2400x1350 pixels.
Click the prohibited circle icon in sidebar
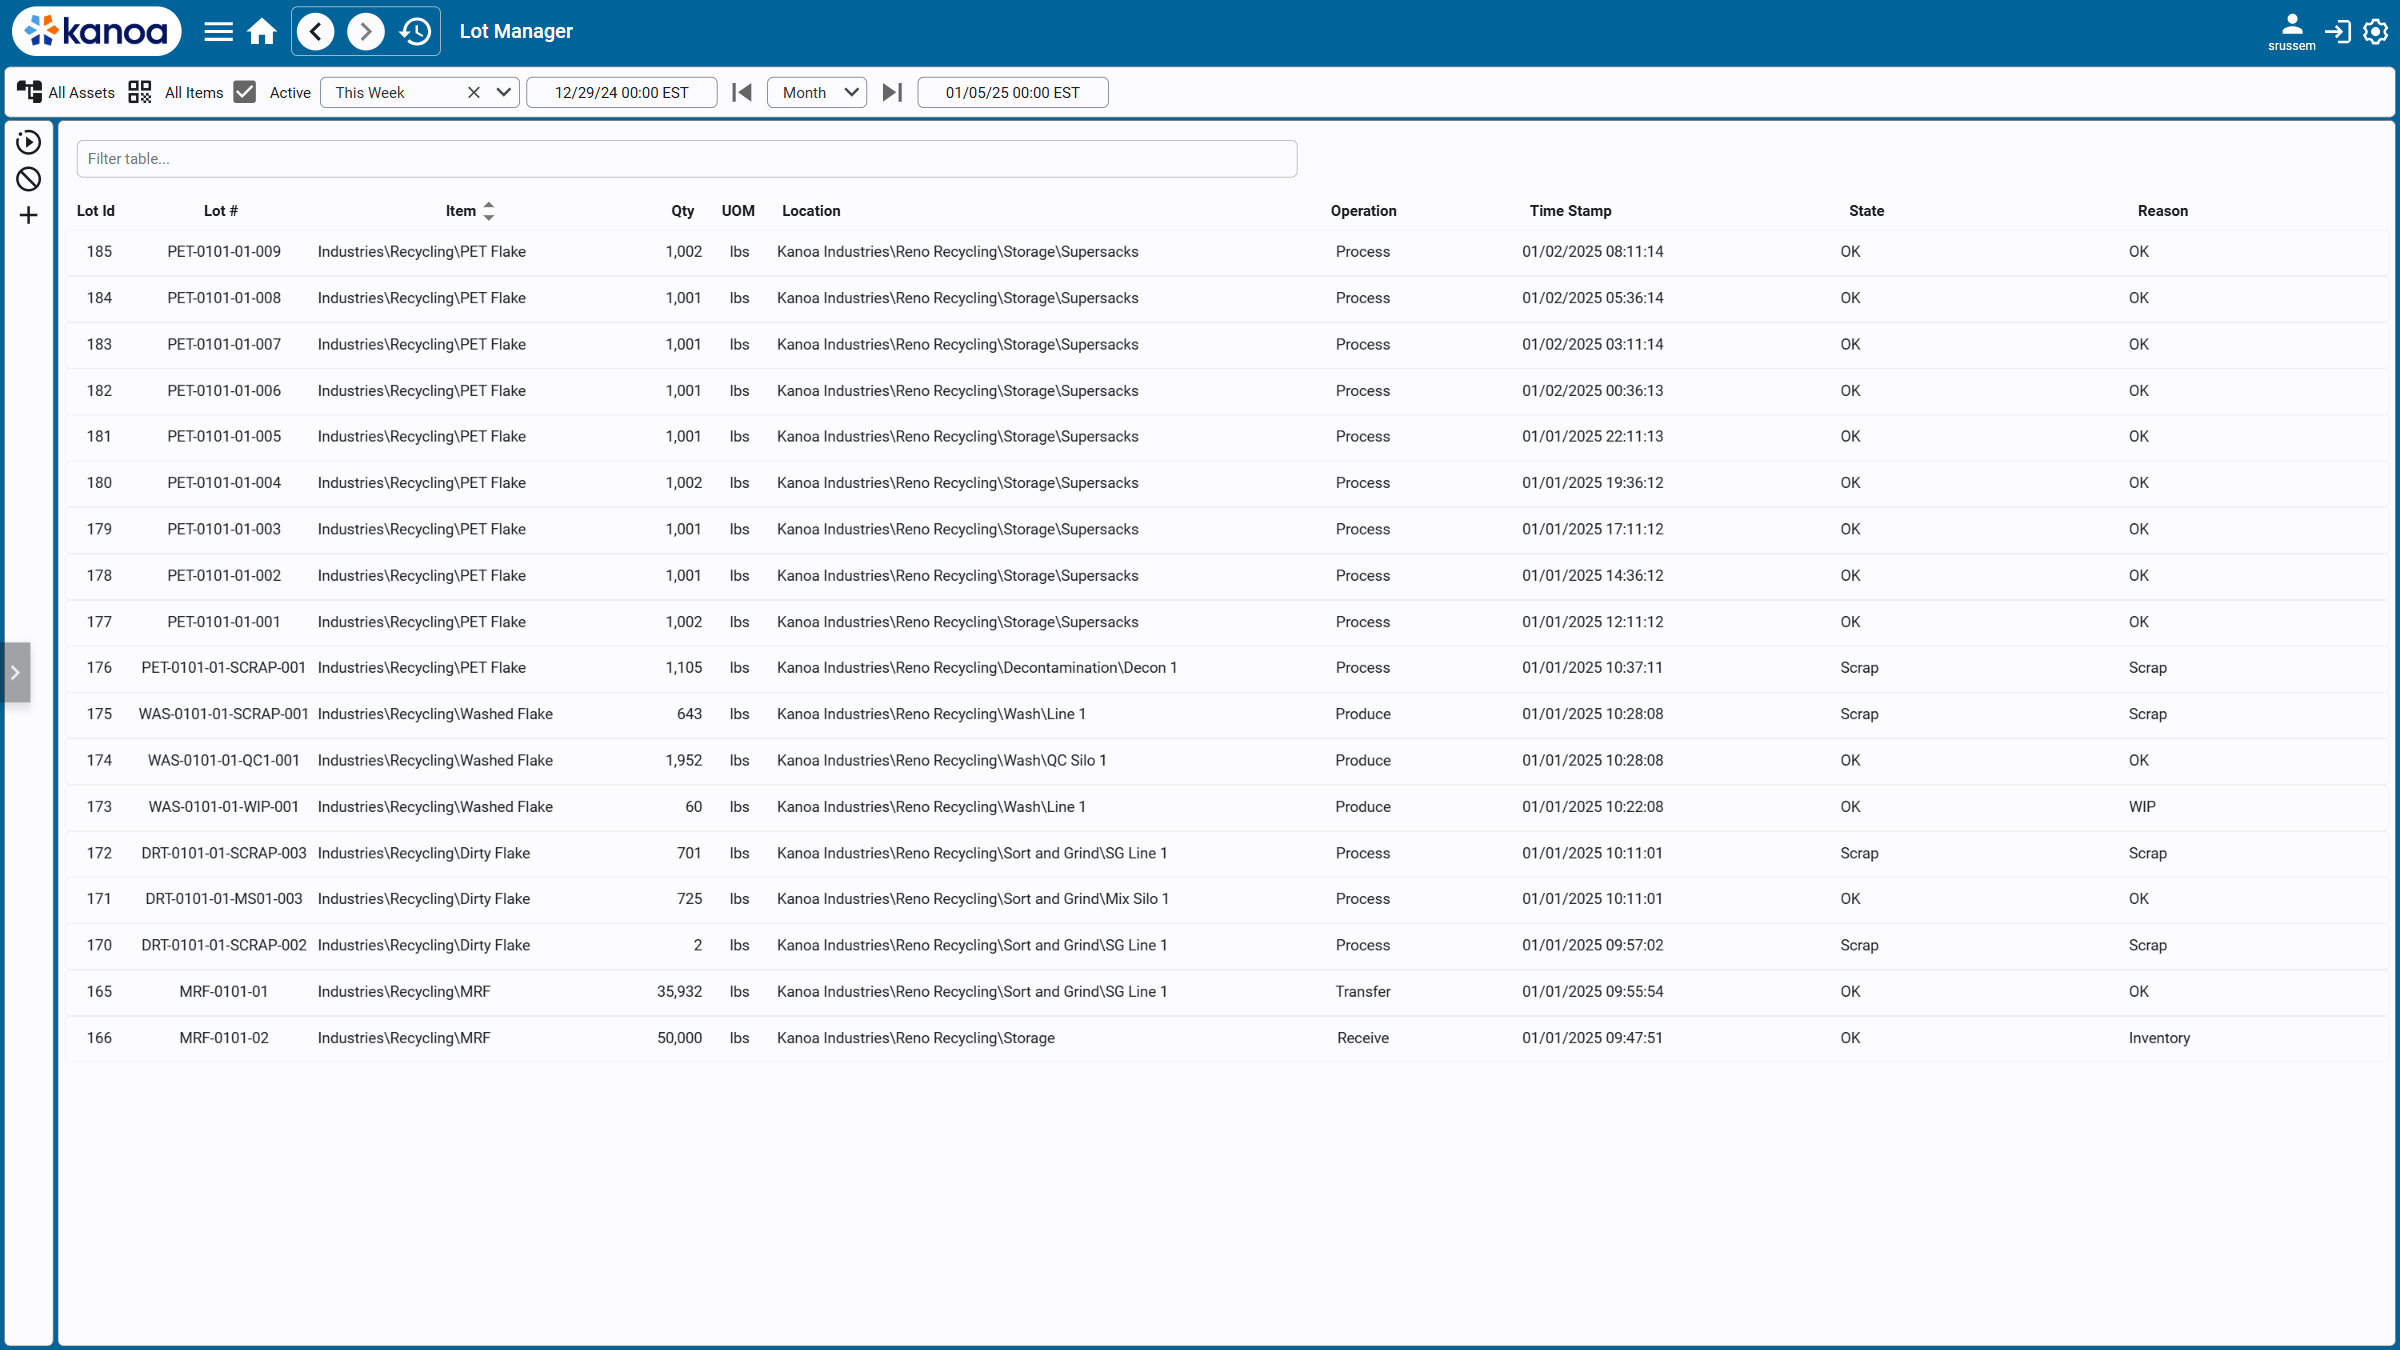28,179
